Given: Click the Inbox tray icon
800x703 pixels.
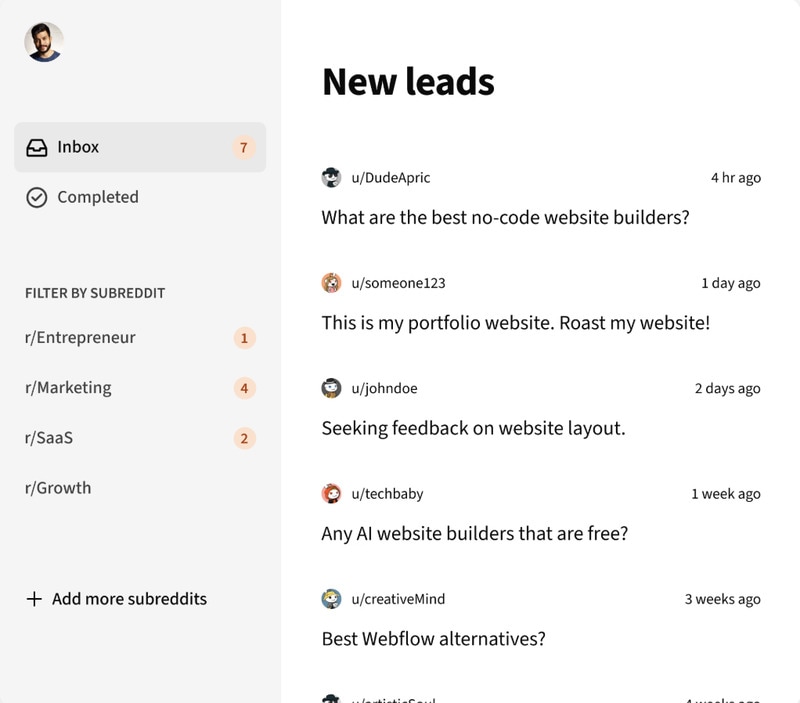Looking at the screenshot, I should coord(37,148).
